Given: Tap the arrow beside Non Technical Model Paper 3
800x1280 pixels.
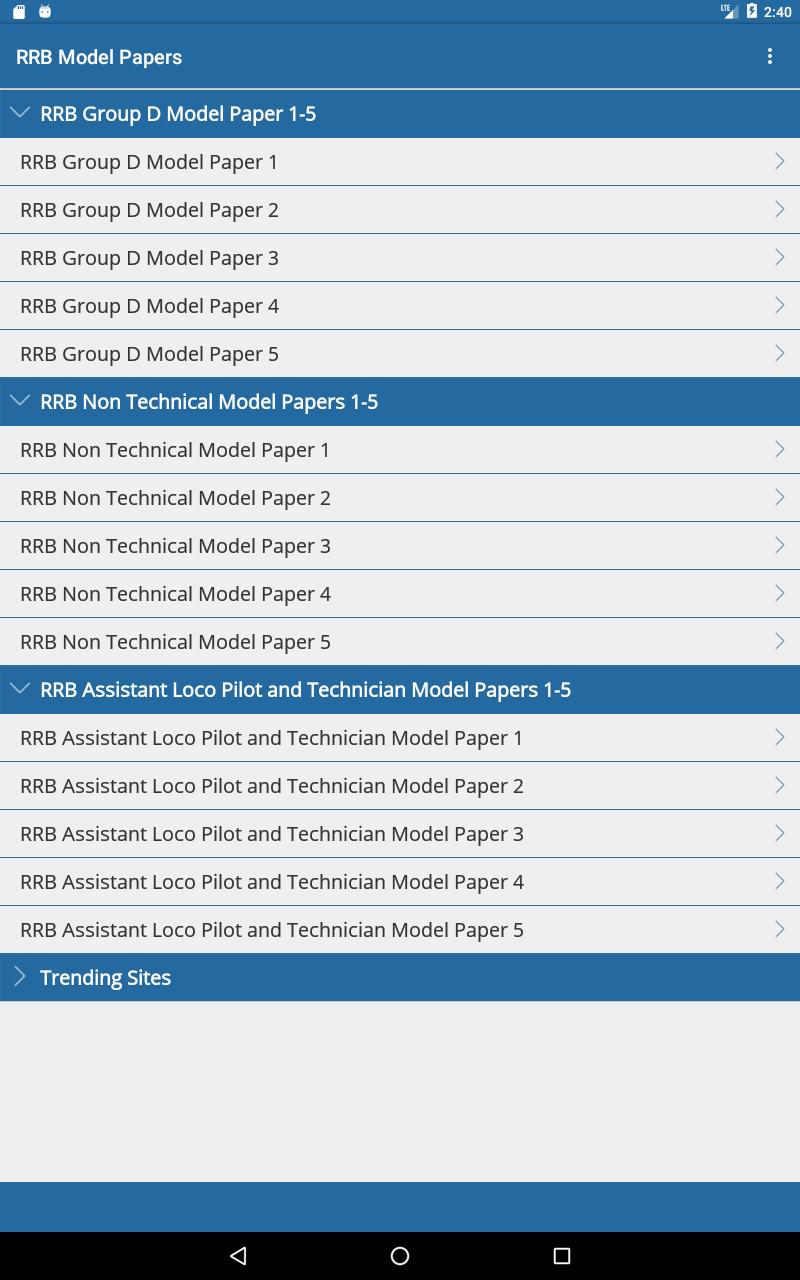Looking at the screenshot, I should coord(780,545).
